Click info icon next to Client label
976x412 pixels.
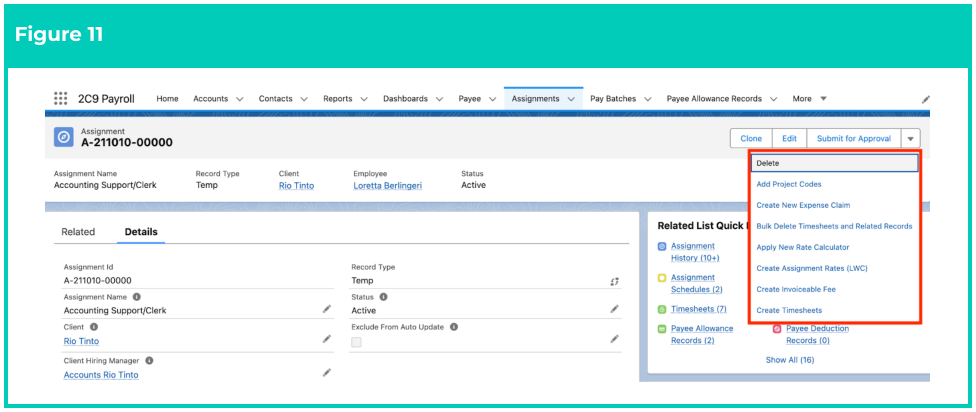(x=93, y=326)
